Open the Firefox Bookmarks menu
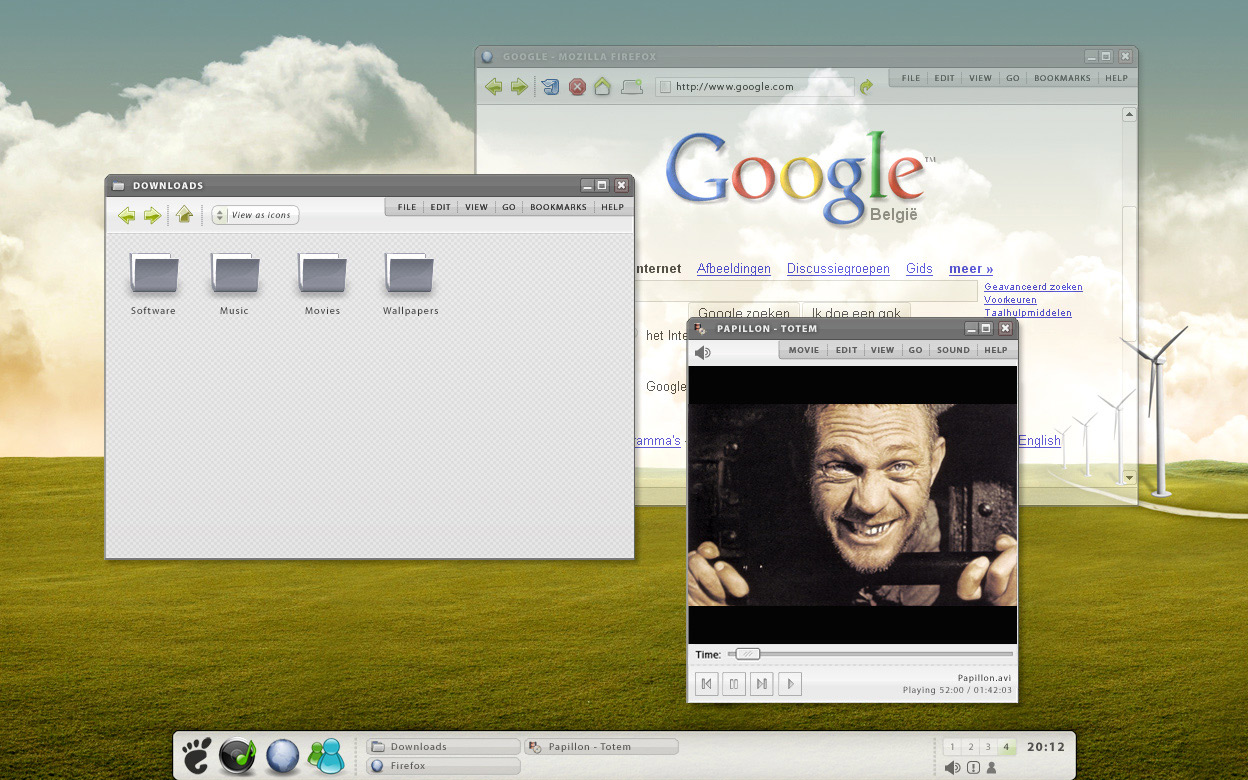1248x780 pixels. tap(1062, 78)
